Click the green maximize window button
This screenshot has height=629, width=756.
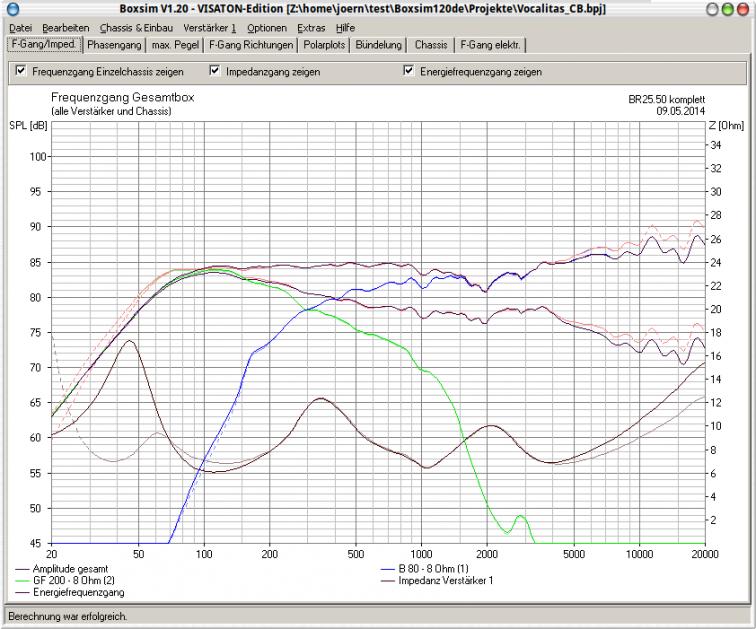[728, 9]
